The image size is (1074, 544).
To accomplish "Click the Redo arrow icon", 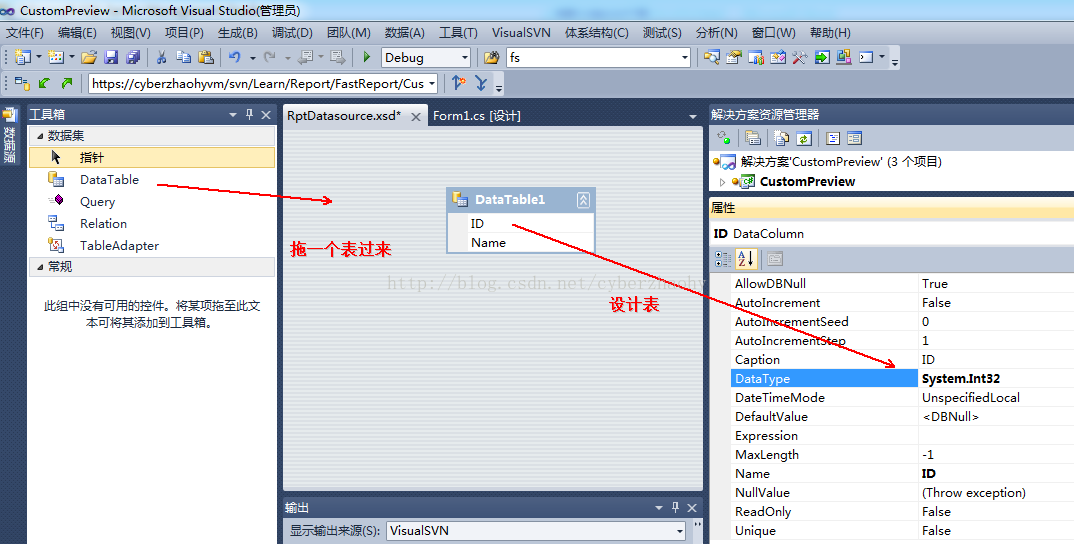I will (x=270, y=58).
